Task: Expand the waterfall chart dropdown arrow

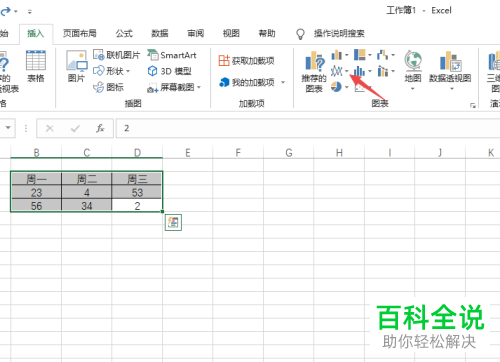Action: (x=393, y=55)
